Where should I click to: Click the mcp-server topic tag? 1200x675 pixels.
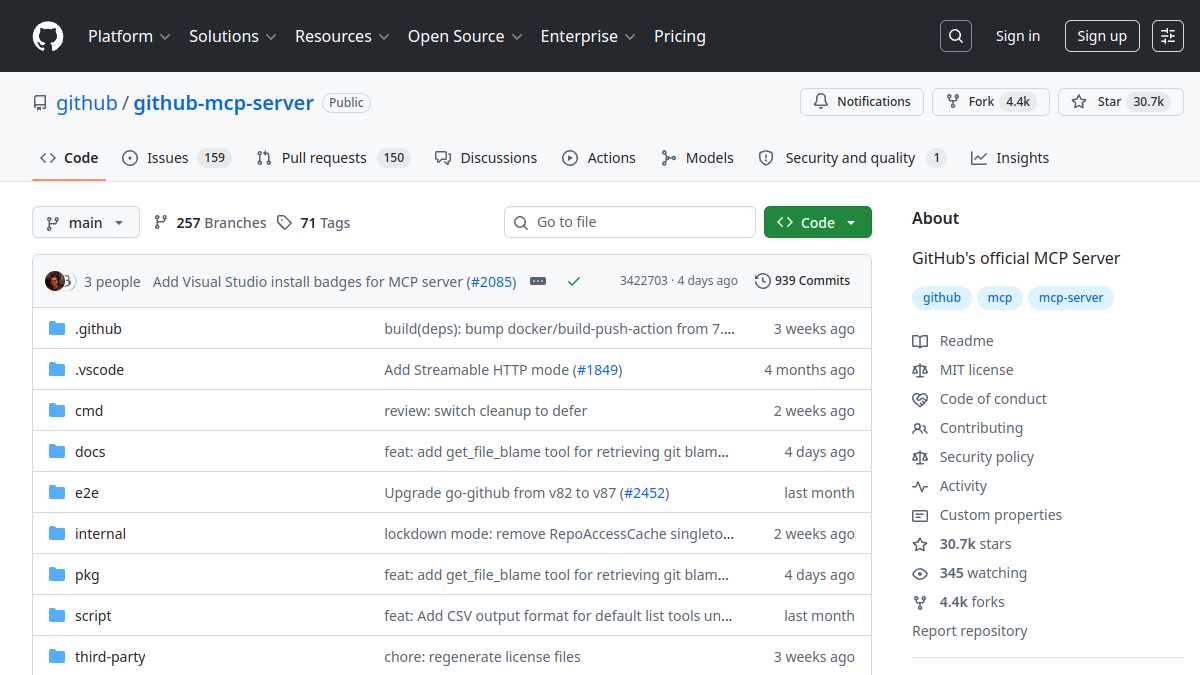point(1071,298)
